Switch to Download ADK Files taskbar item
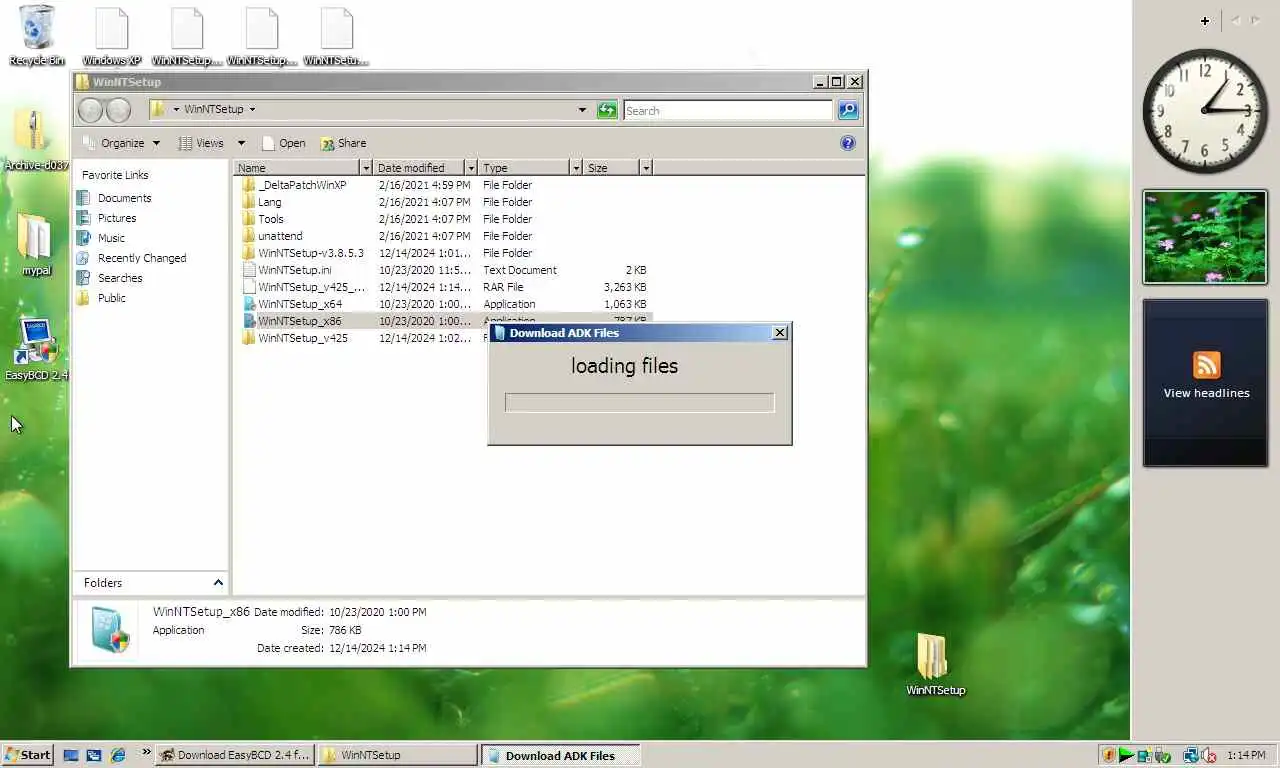 pos(560,755)
